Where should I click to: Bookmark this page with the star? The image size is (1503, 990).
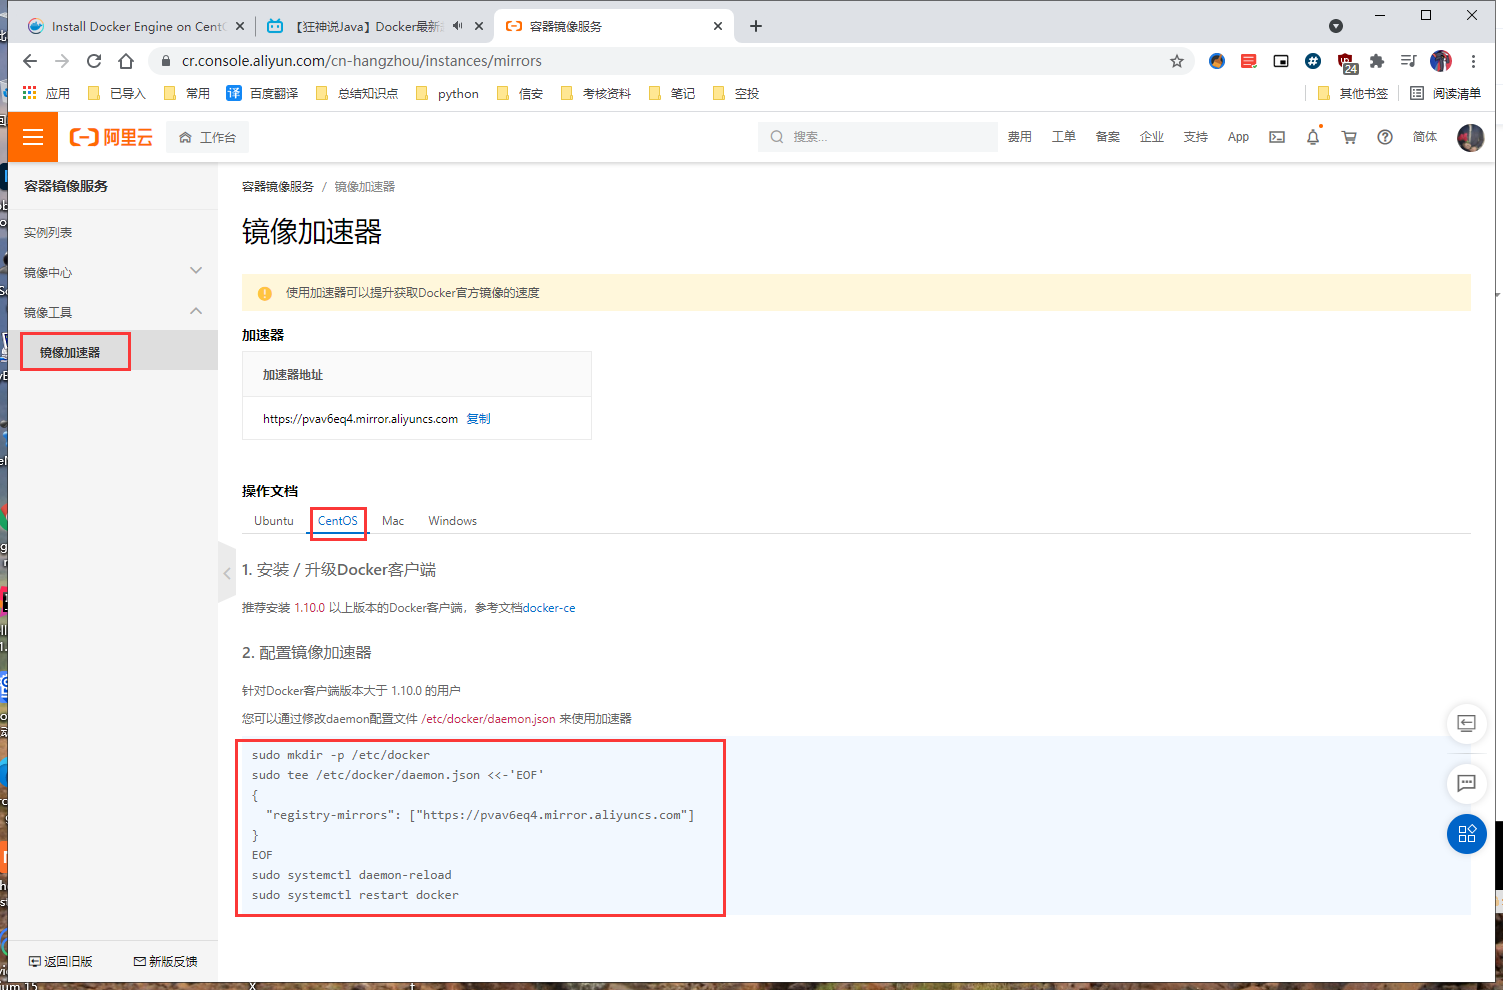pyautogui.click(x=1177, y=61)
